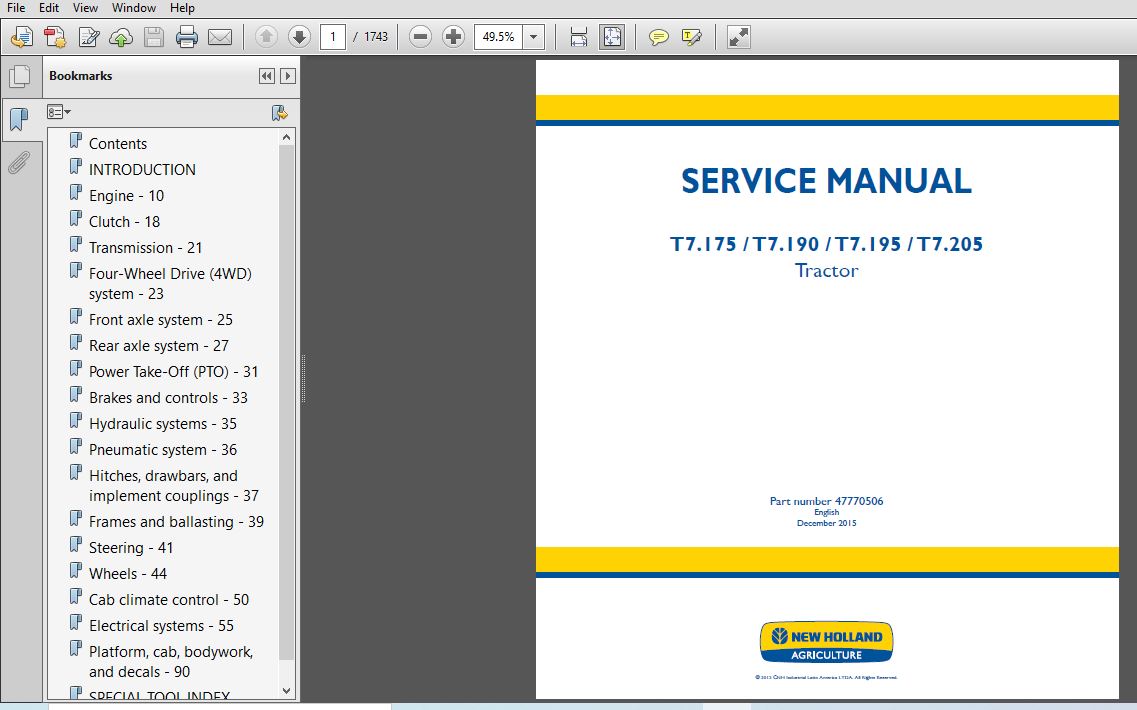
Task: Click the highlight text tool icon
Action: 692,36
